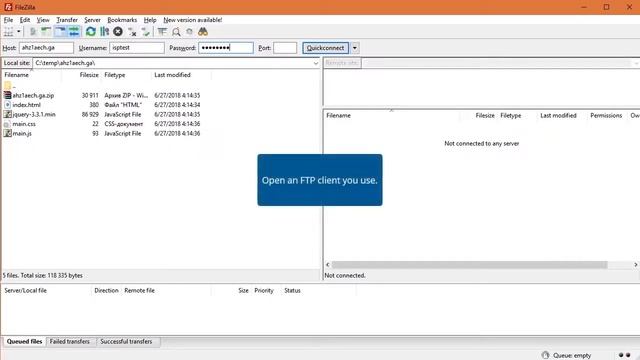
Task: Select main.js file icon
Action: (x=7, y=133)
